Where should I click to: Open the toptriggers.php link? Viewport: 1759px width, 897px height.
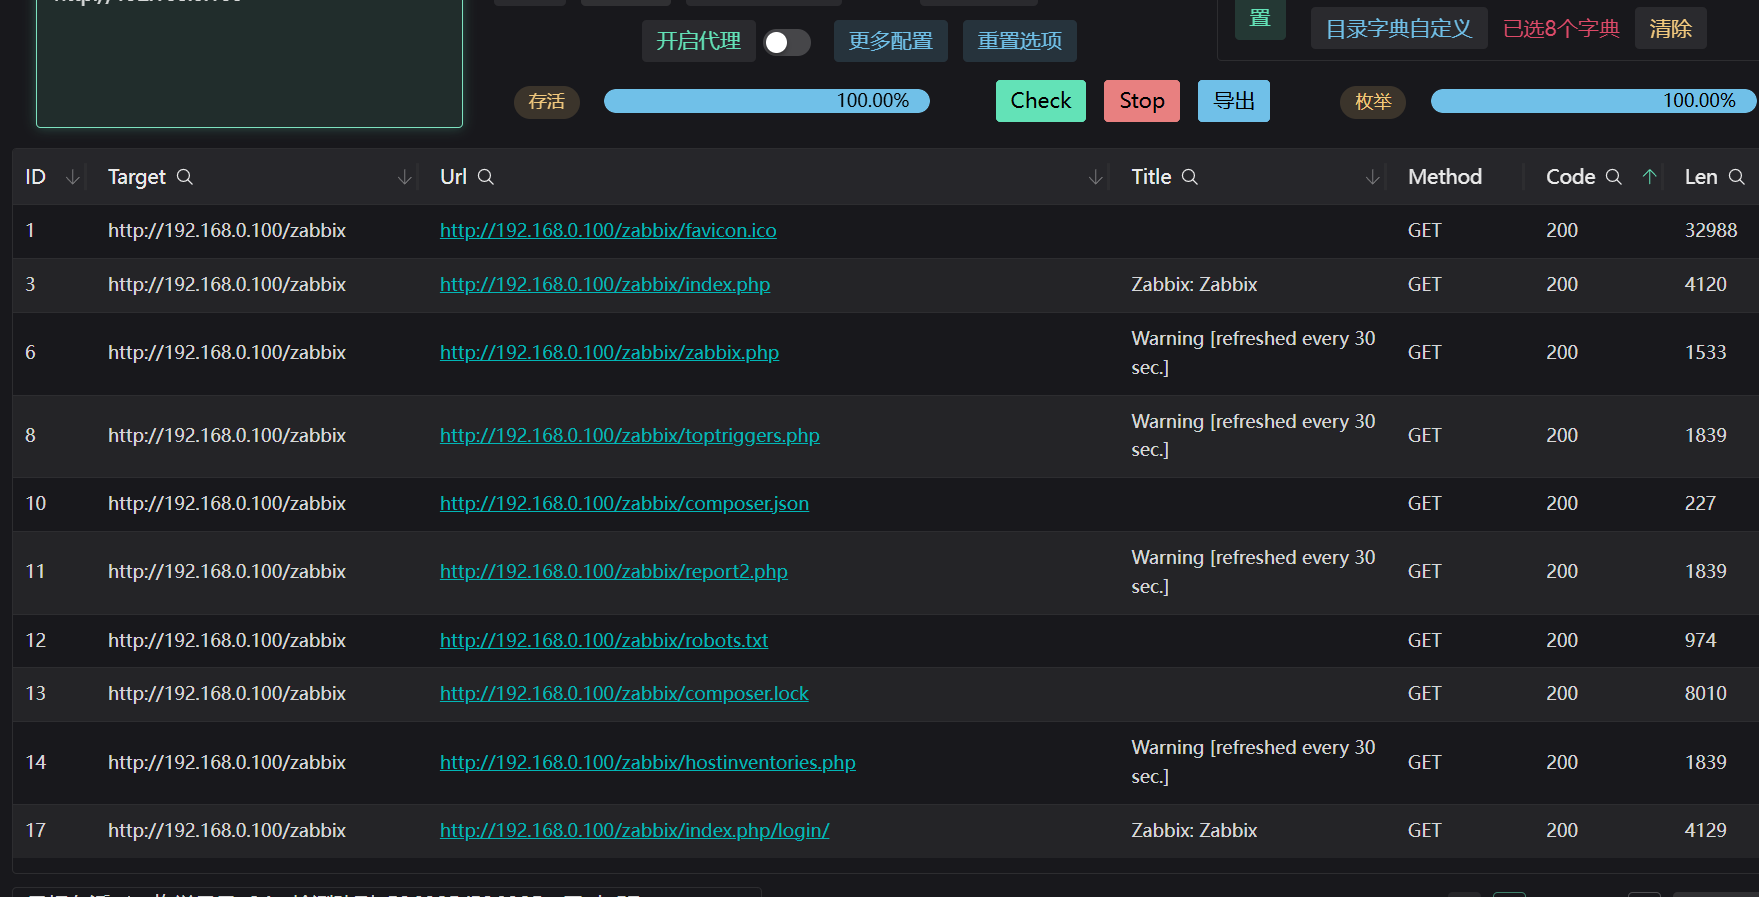coord(630,436)
